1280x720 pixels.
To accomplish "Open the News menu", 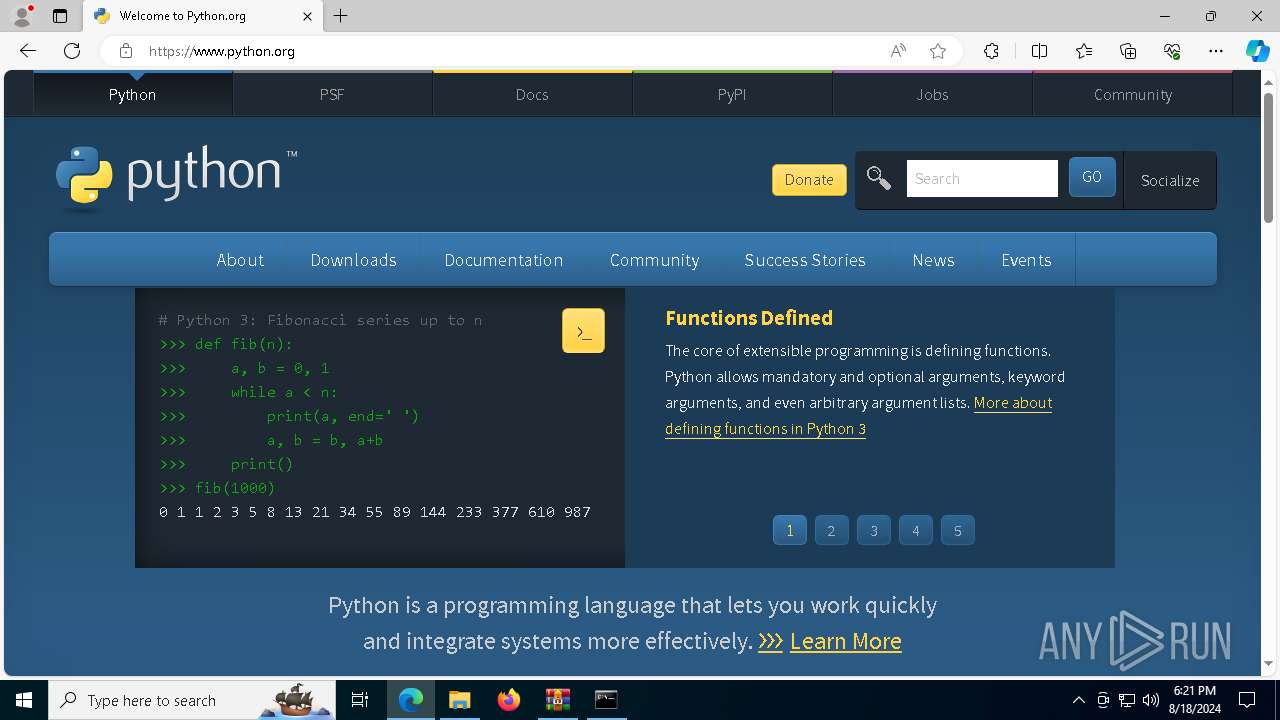I will (933, 260).
